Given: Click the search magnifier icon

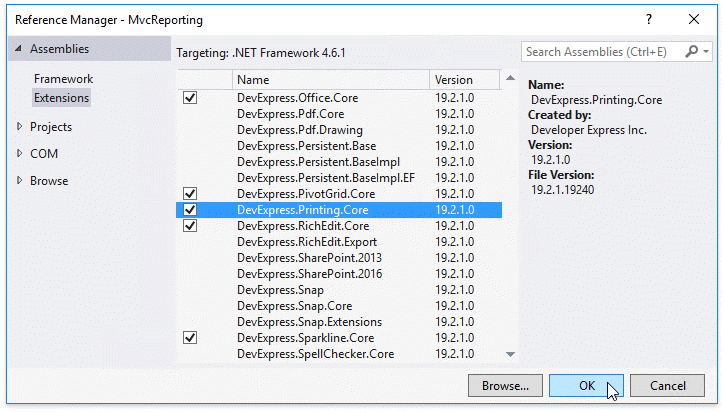Looking at the screenshot, I should [691, 51].
